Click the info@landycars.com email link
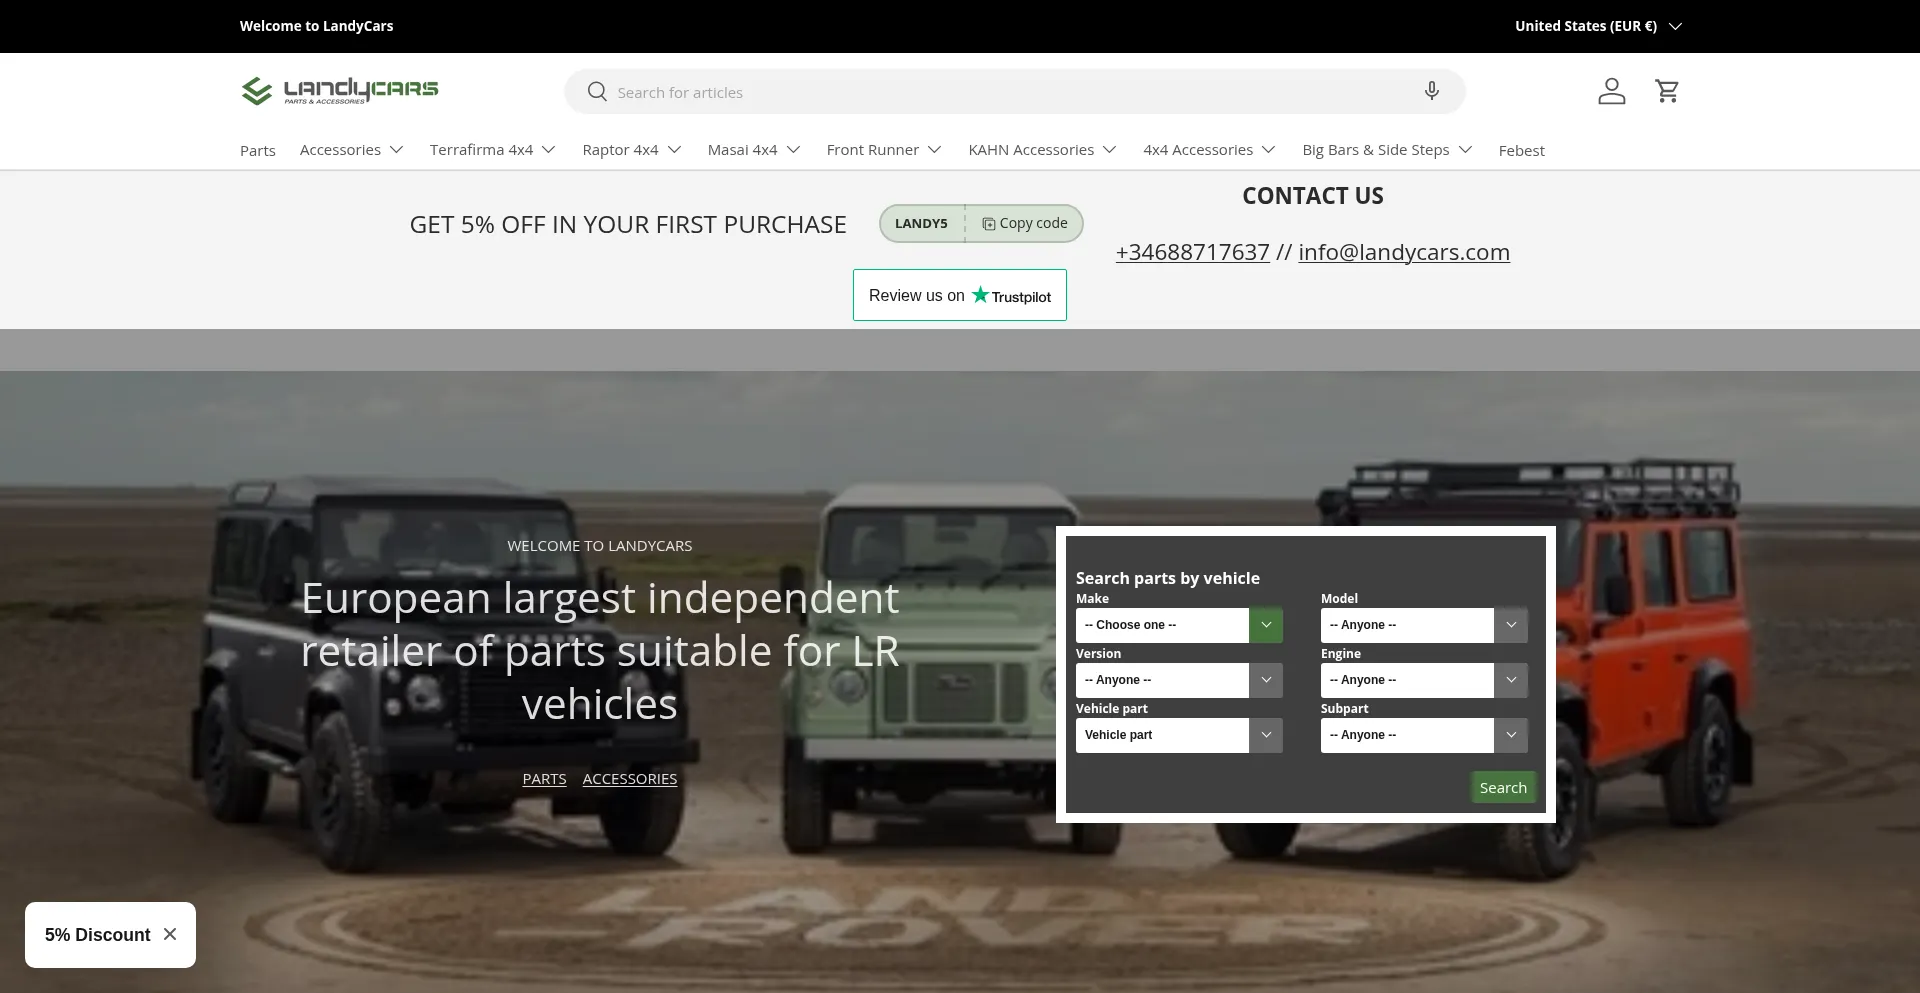The width and height of the screenshot is (1920, 993). (1403, 252)
